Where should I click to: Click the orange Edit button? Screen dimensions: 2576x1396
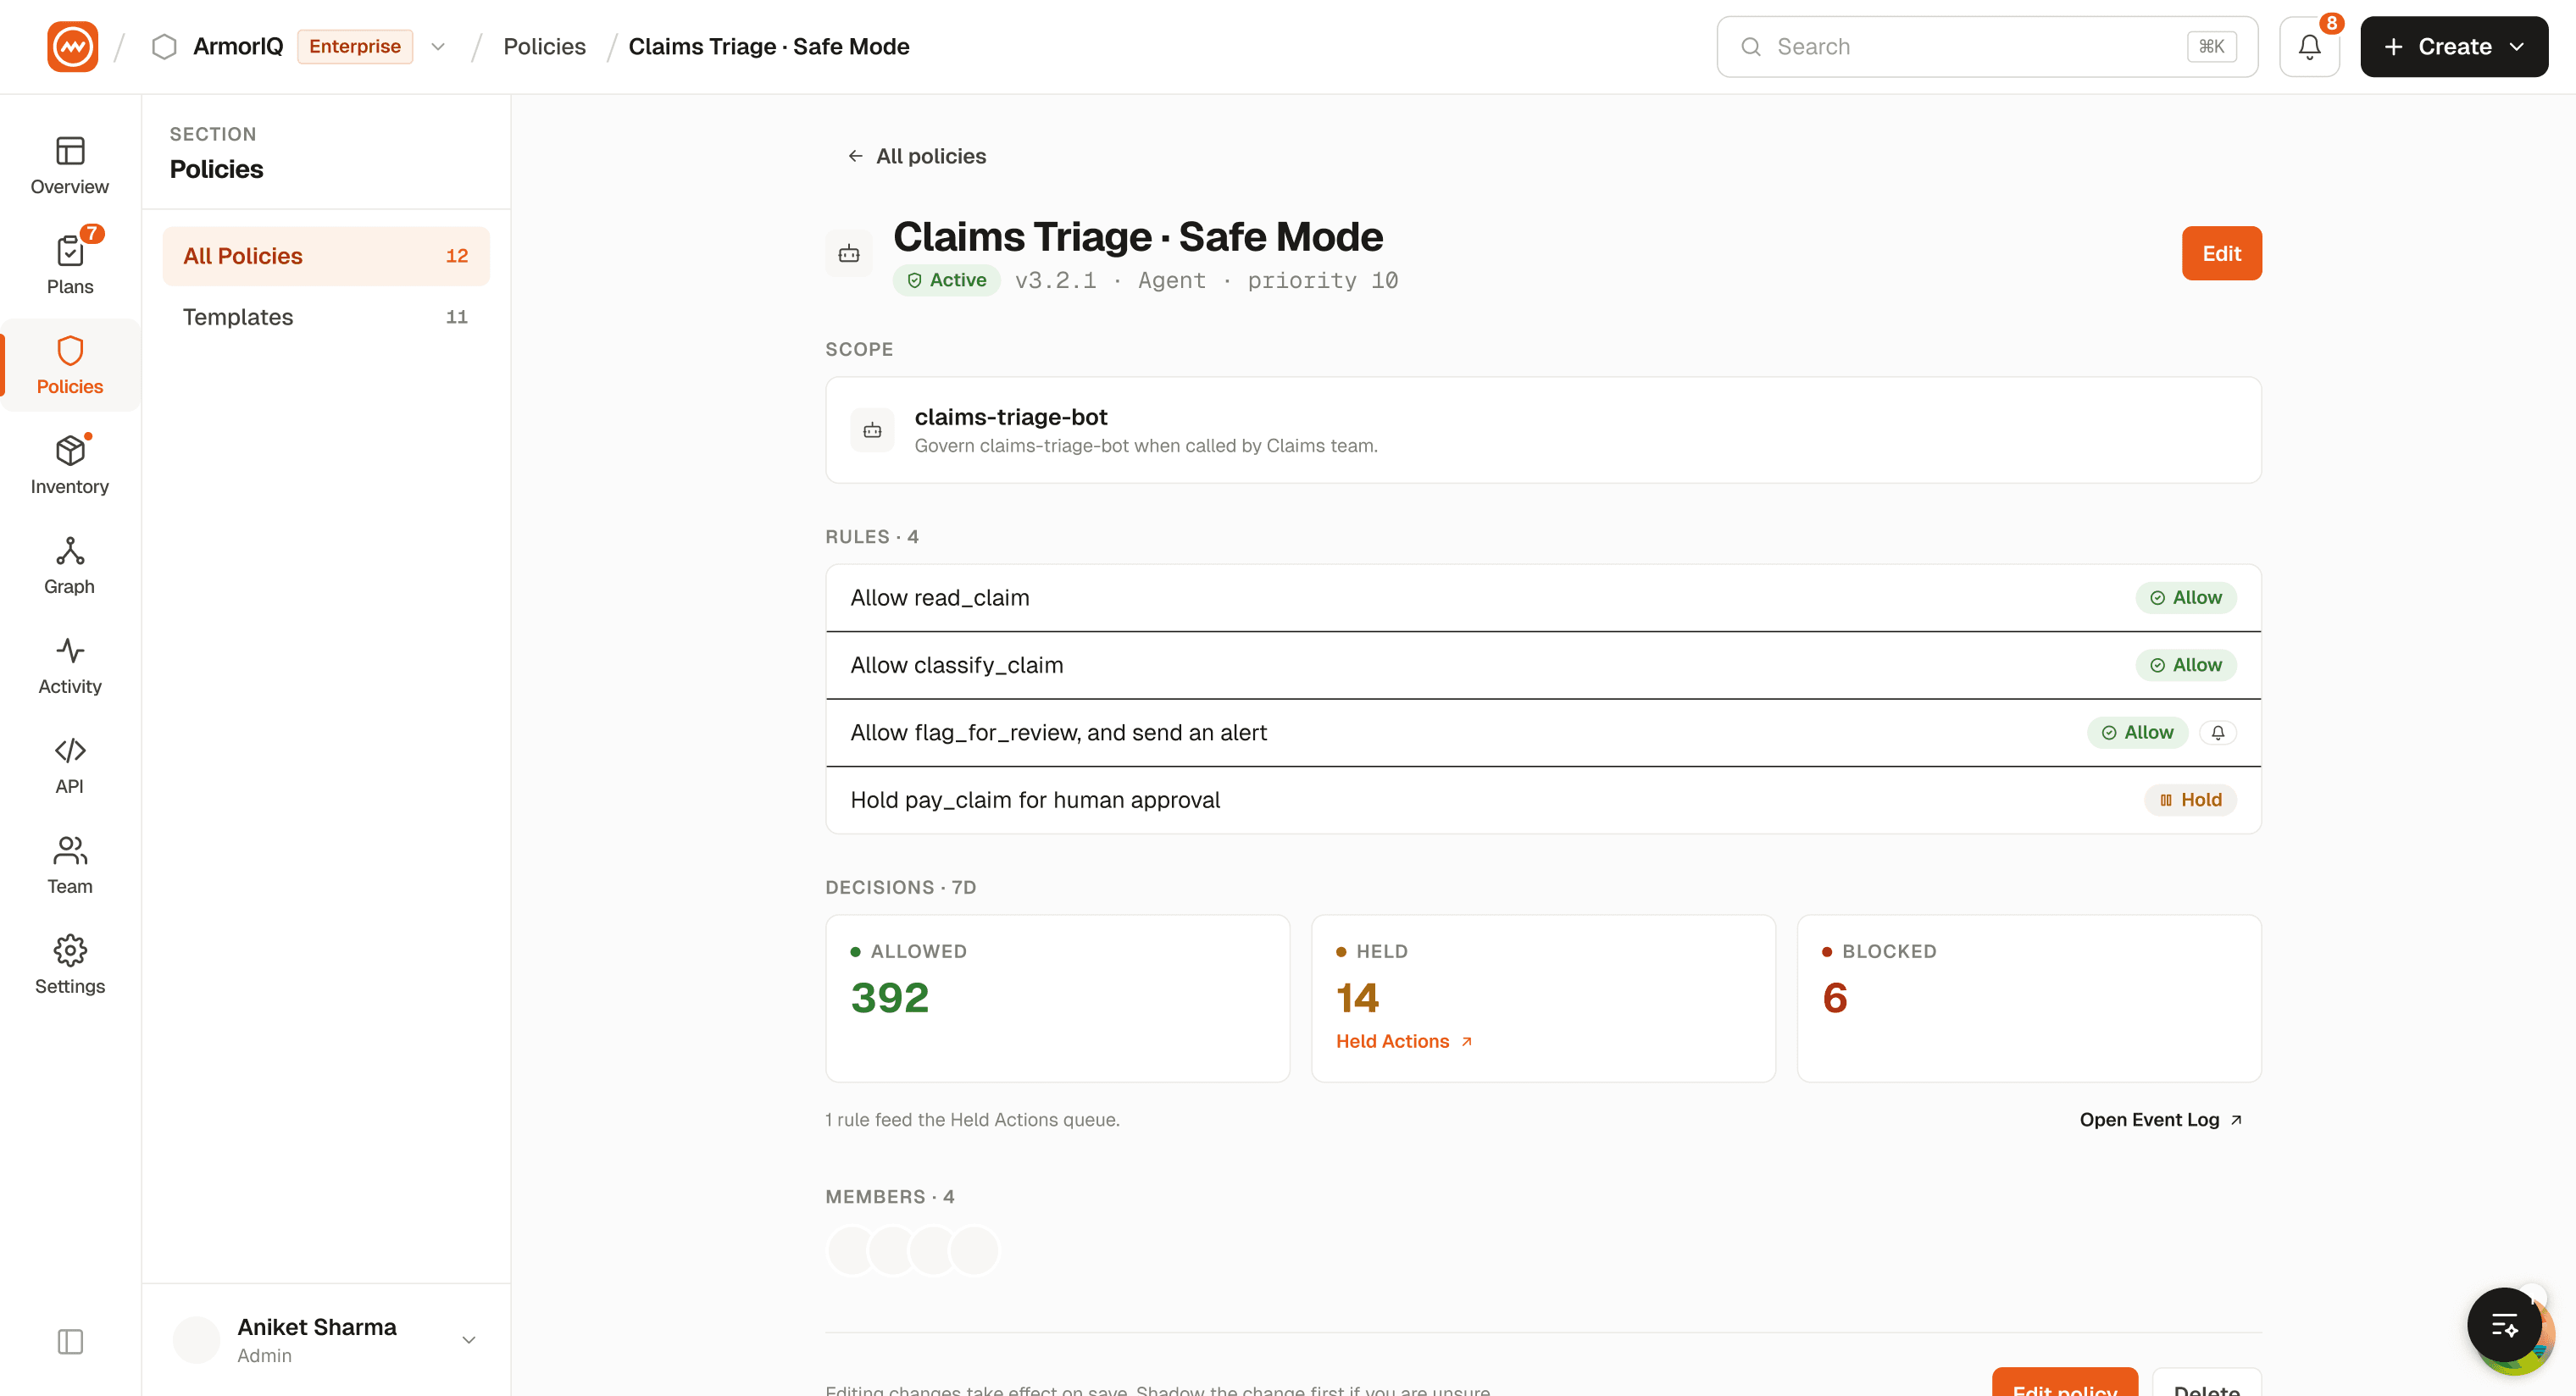click(2221, 254)
